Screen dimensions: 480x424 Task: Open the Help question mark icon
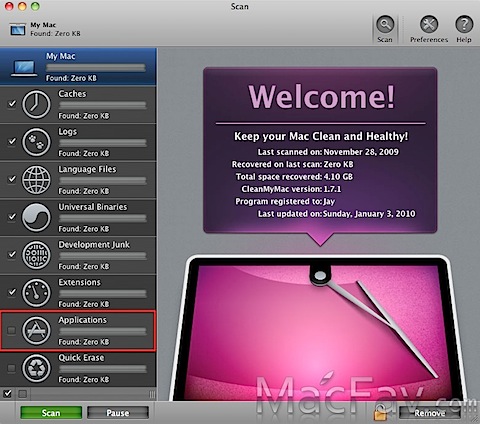pos(464,25)
